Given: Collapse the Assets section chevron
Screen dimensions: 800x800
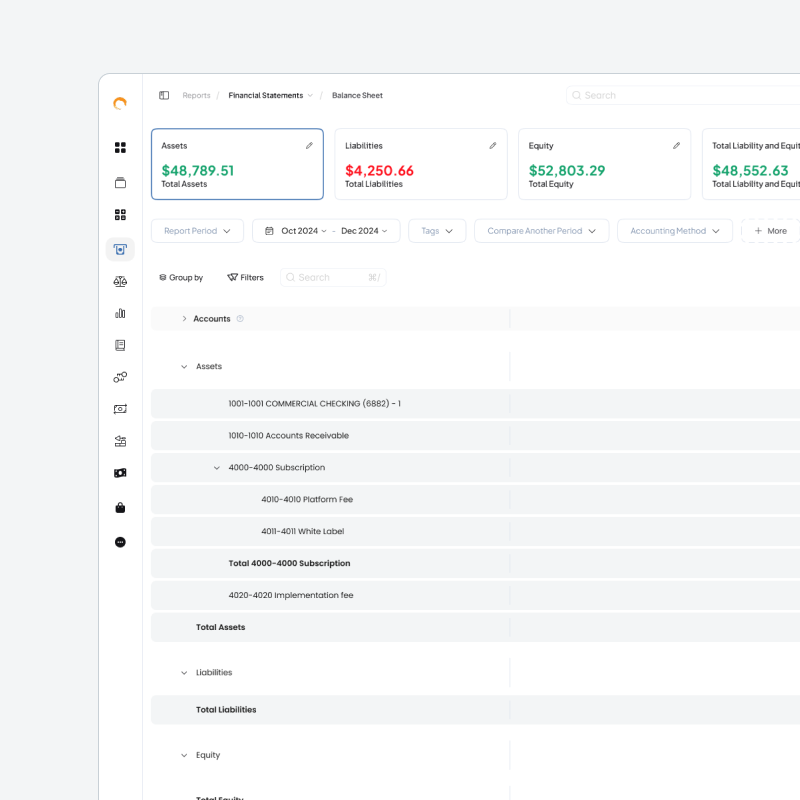Looking at the screenshot, I should [x=184, y=367].
